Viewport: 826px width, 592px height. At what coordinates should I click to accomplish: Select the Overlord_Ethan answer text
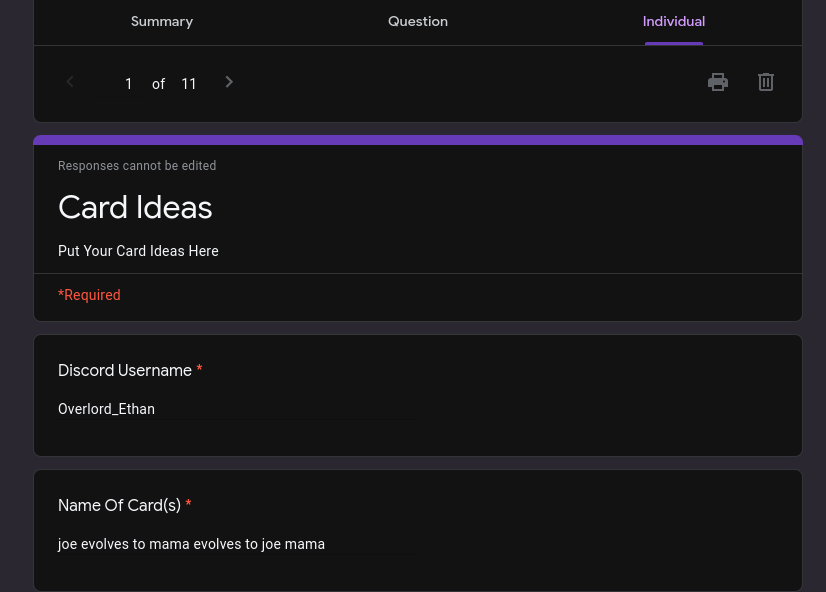point(106,409)
